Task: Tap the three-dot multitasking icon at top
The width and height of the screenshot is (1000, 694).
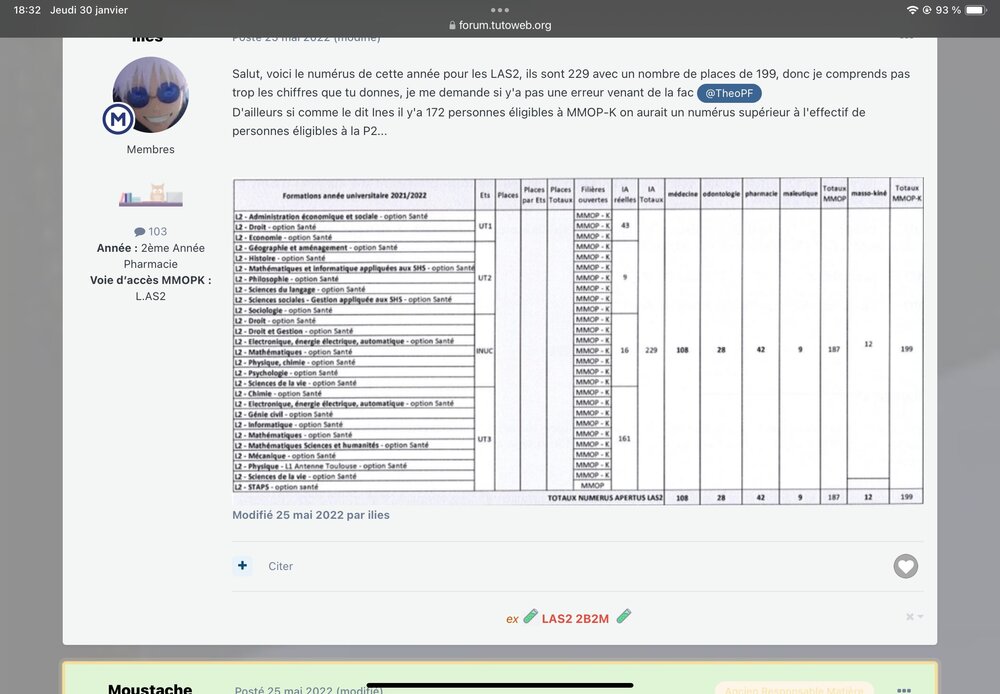Action: coord(500,10)
